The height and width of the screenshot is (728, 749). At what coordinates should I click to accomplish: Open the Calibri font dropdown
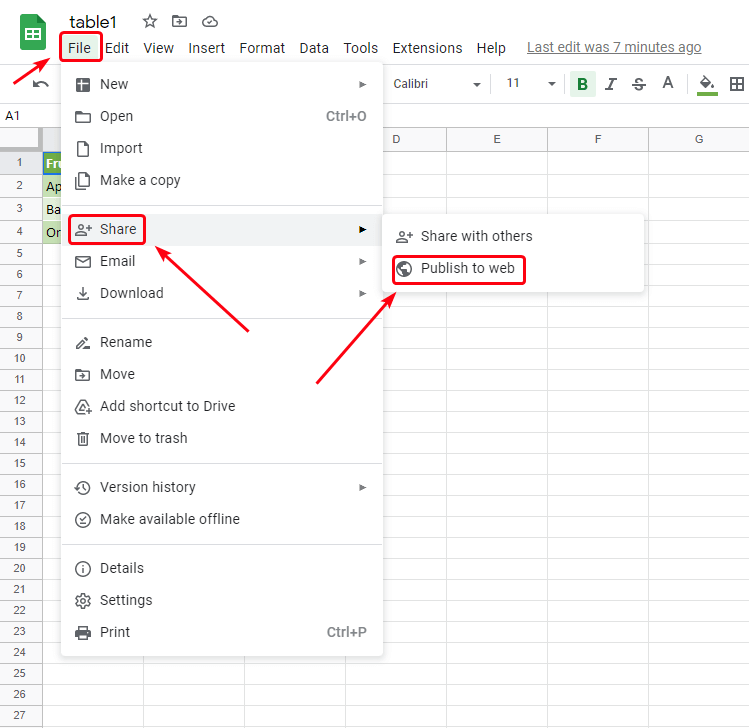point(437,84)
